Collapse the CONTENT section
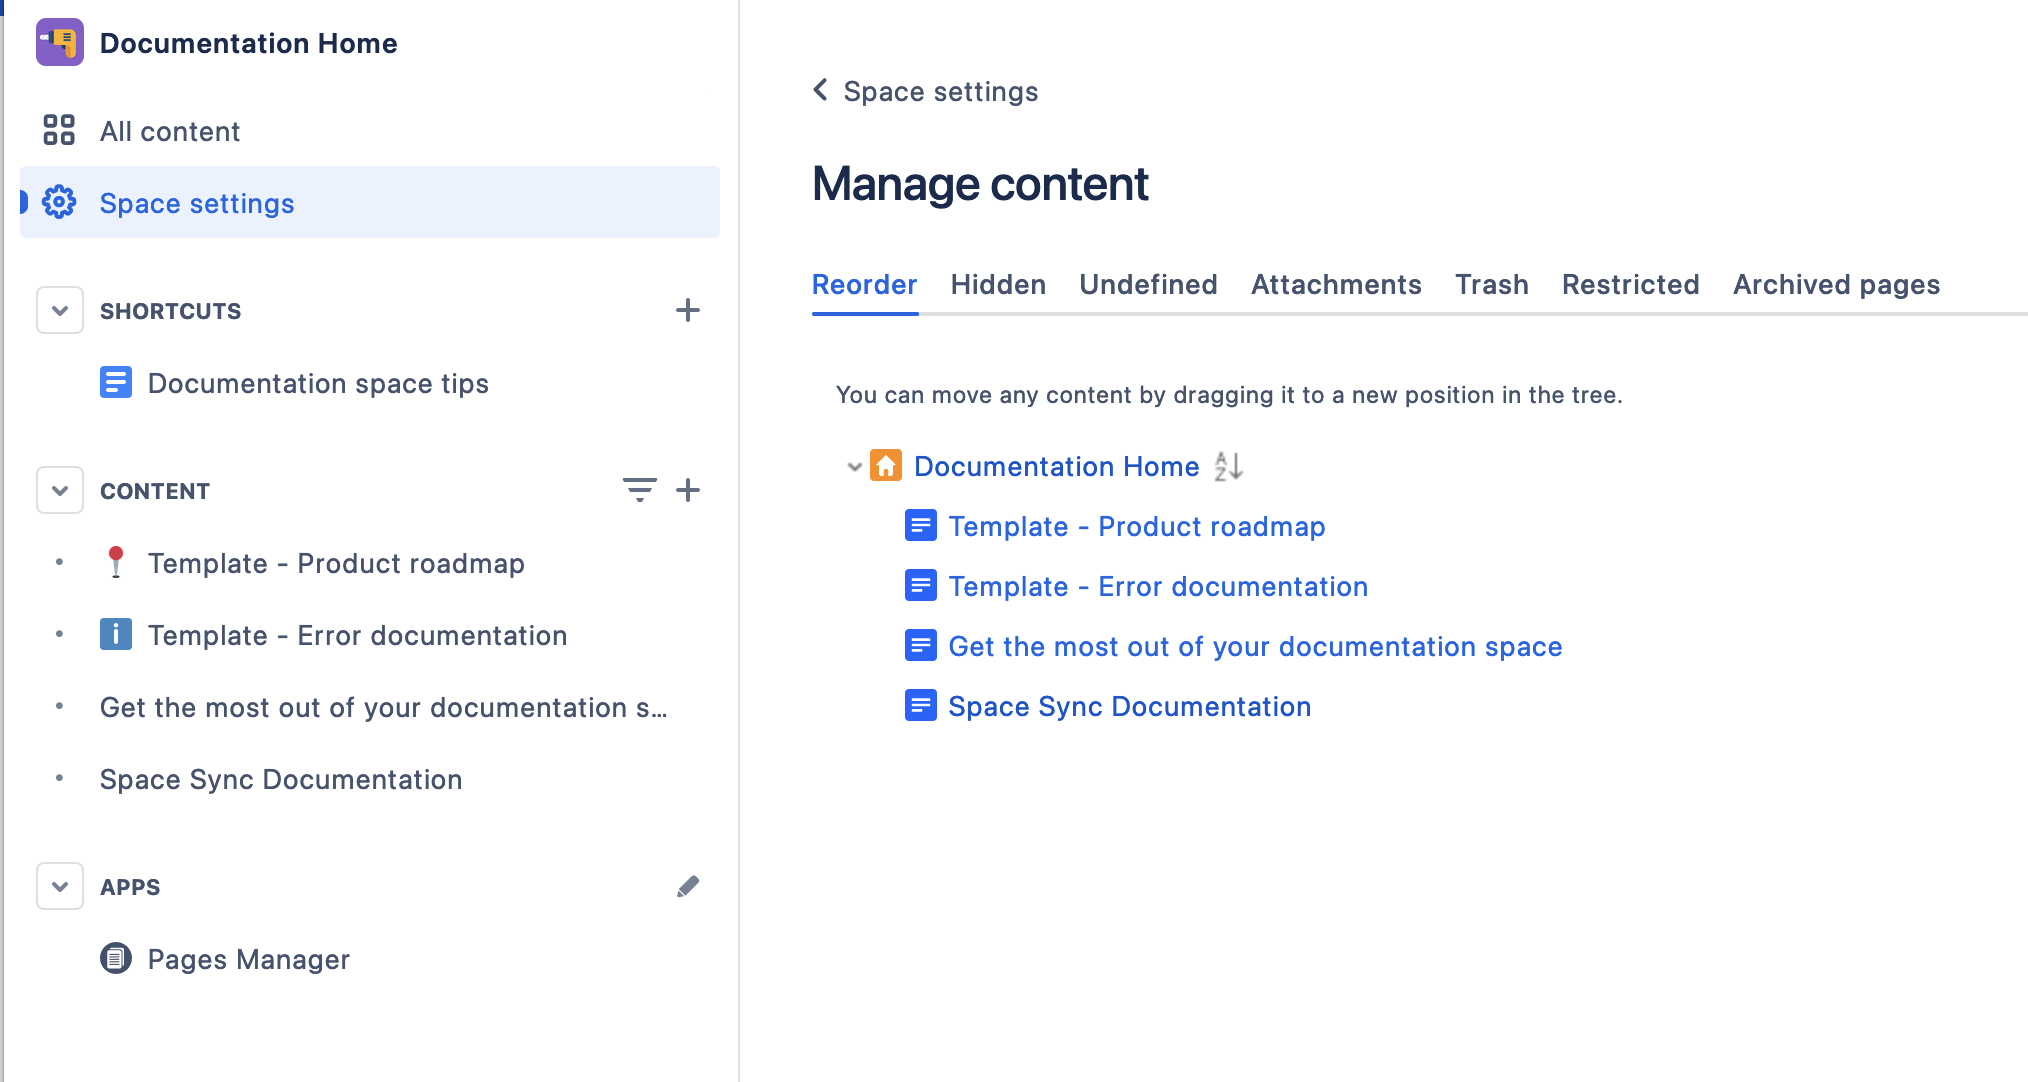 (59, 490)
